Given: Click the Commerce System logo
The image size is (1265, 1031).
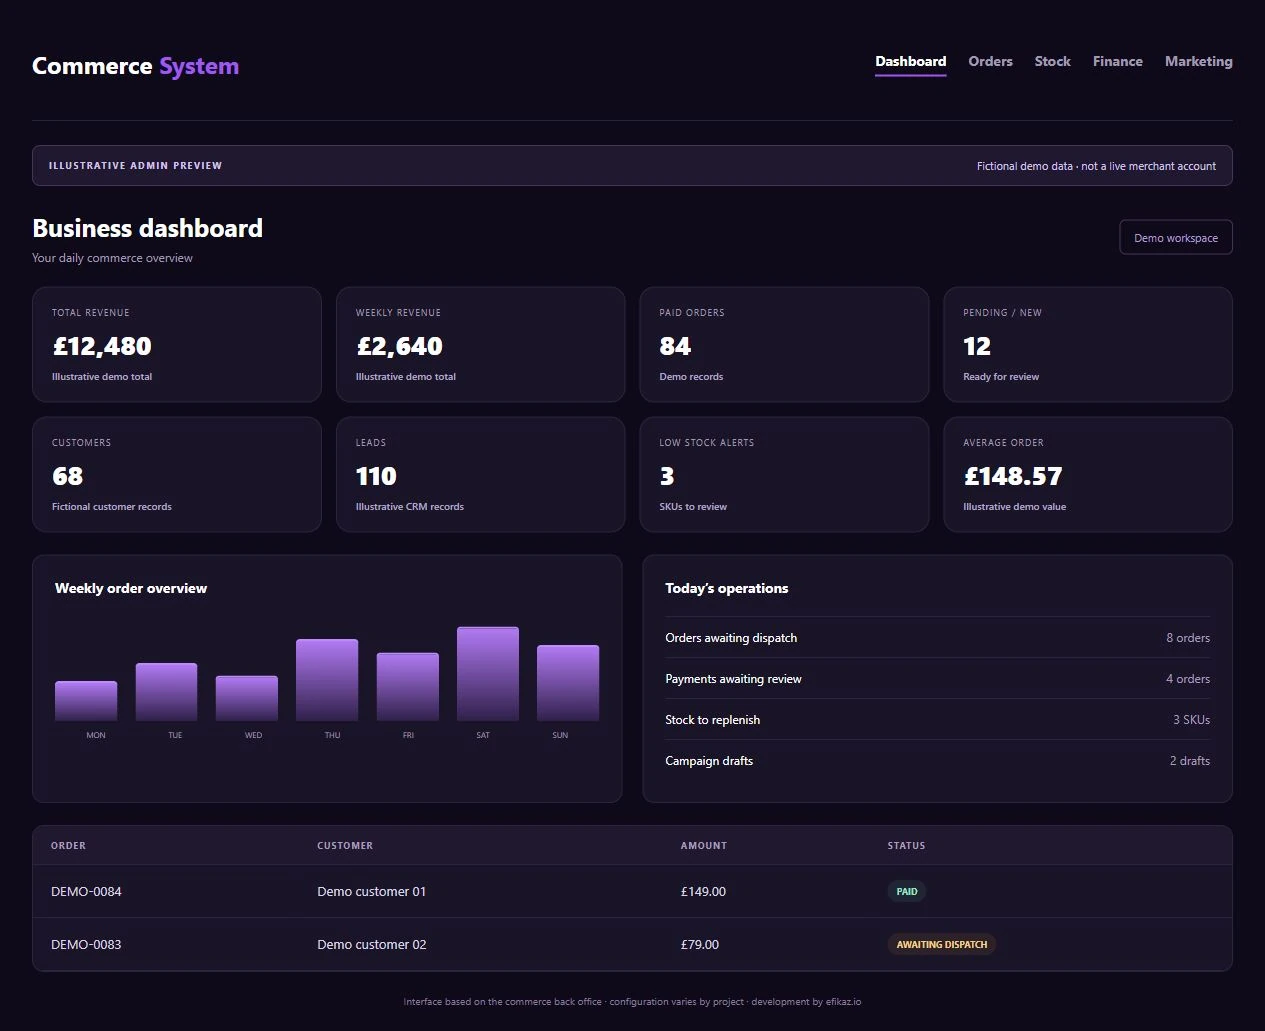Looking at the screenshot, I should [135, 66].
